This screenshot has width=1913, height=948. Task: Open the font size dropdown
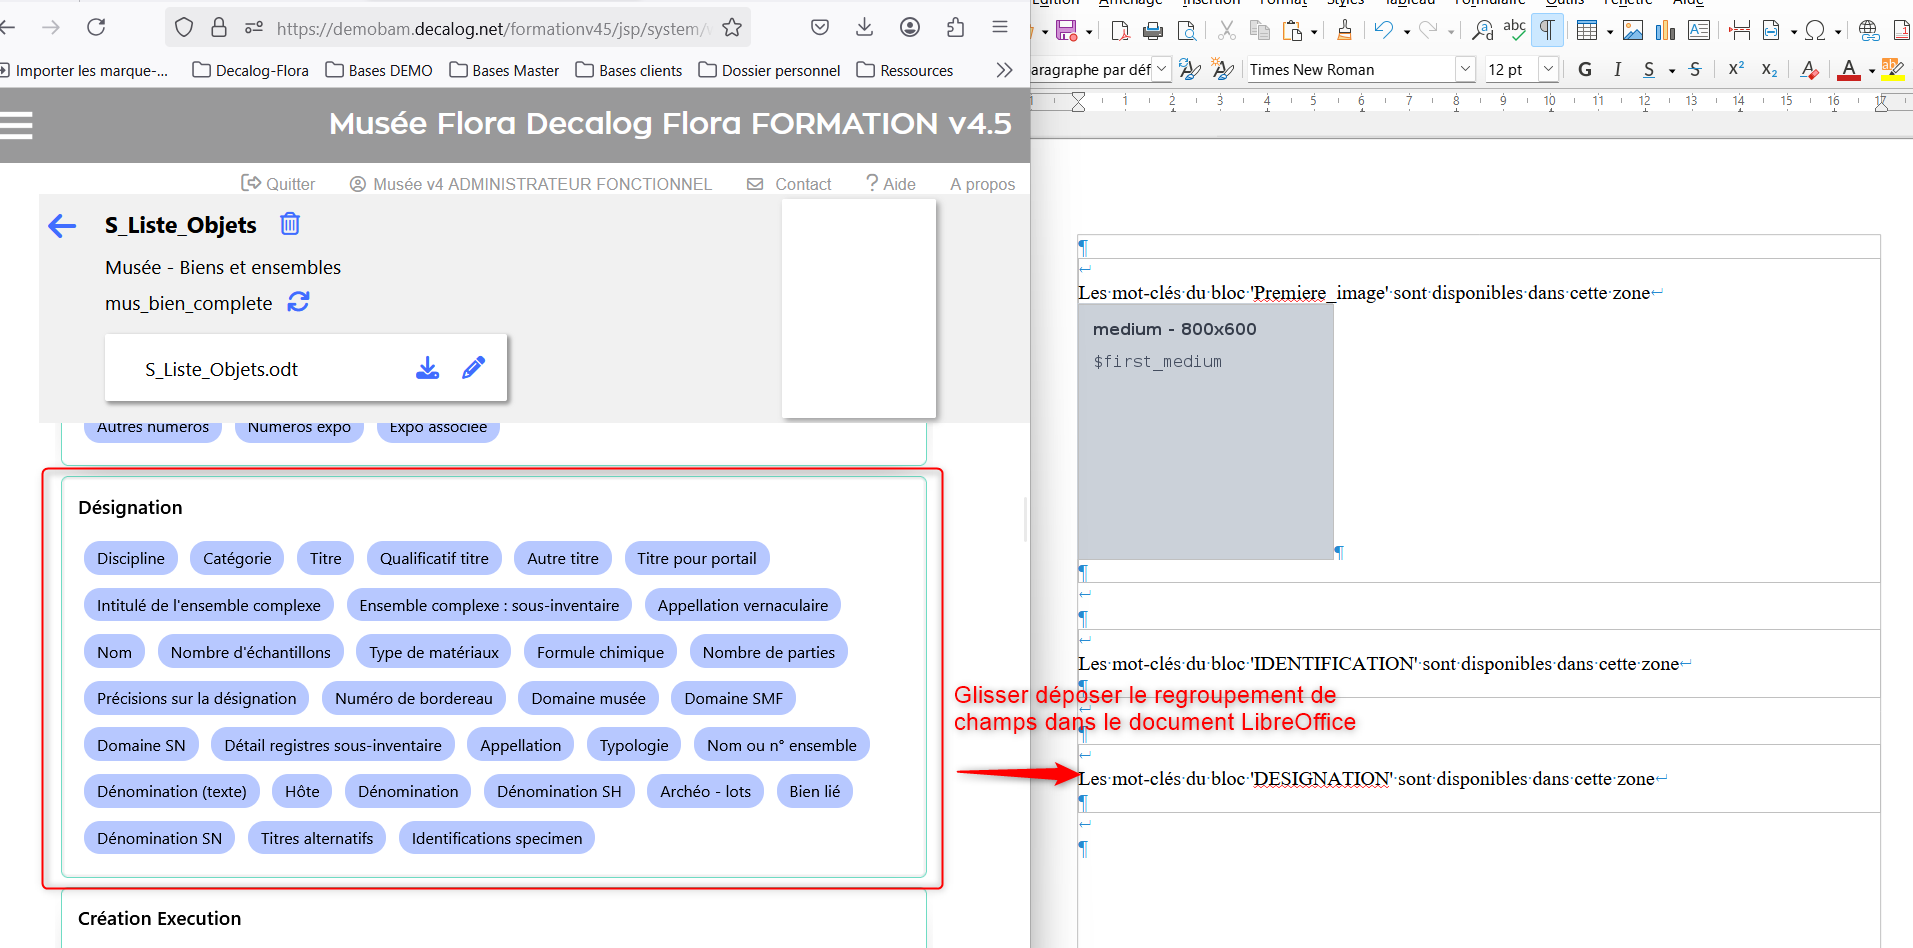pyautogui.click(x=1548, y=69)
